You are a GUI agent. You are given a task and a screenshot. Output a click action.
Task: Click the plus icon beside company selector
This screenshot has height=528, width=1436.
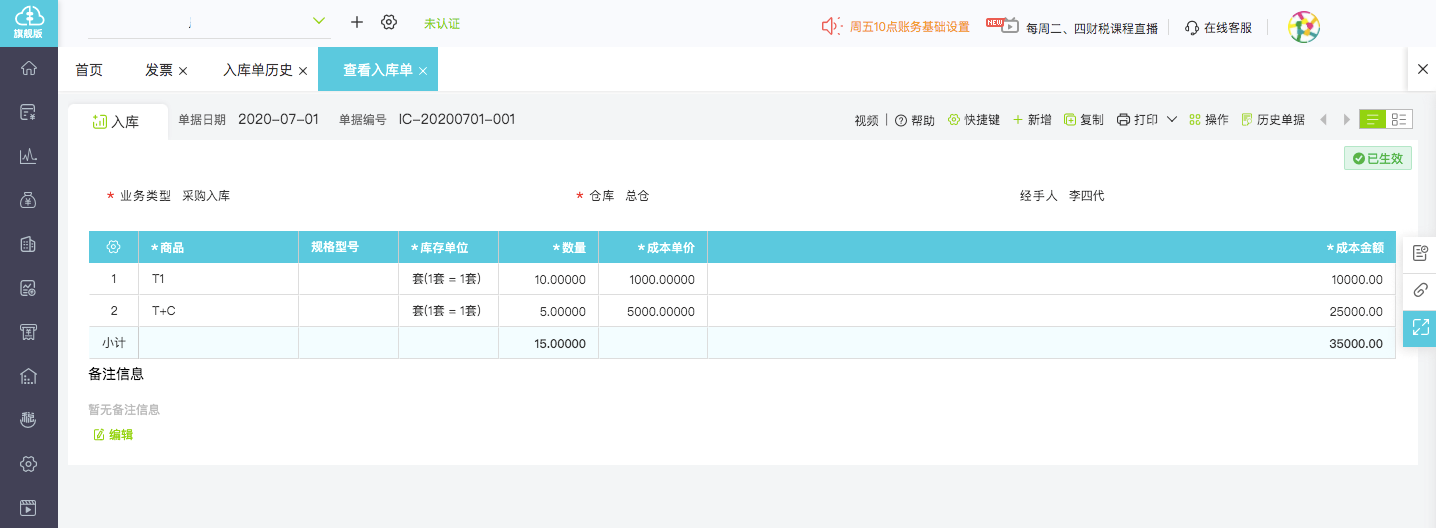pos(357,22)
